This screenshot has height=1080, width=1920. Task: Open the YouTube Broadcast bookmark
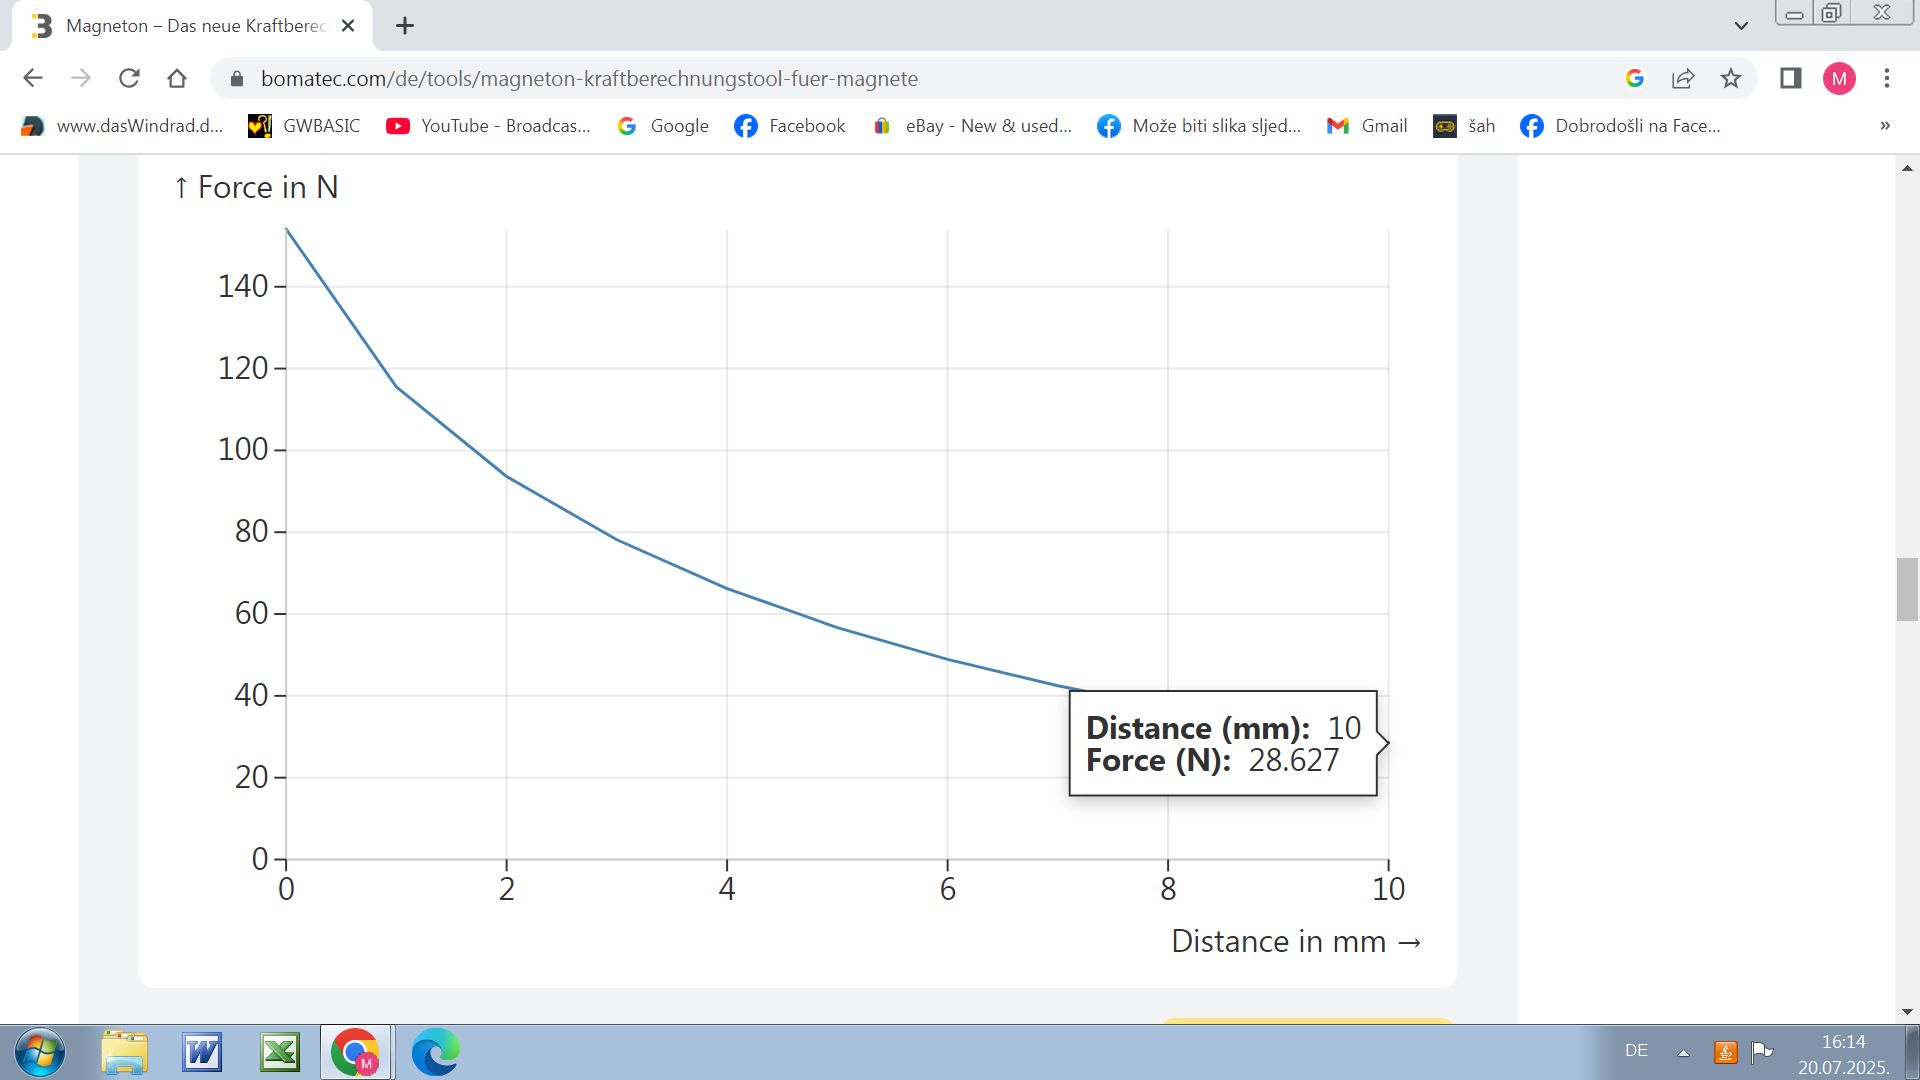click(x=488, y=126)
